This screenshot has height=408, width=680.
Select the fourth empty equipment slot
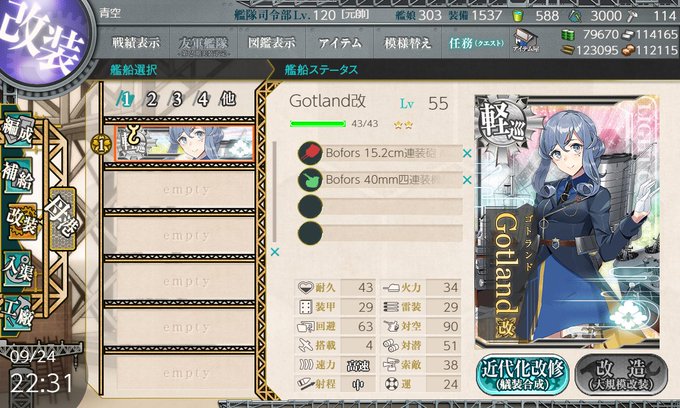[380, 233]
